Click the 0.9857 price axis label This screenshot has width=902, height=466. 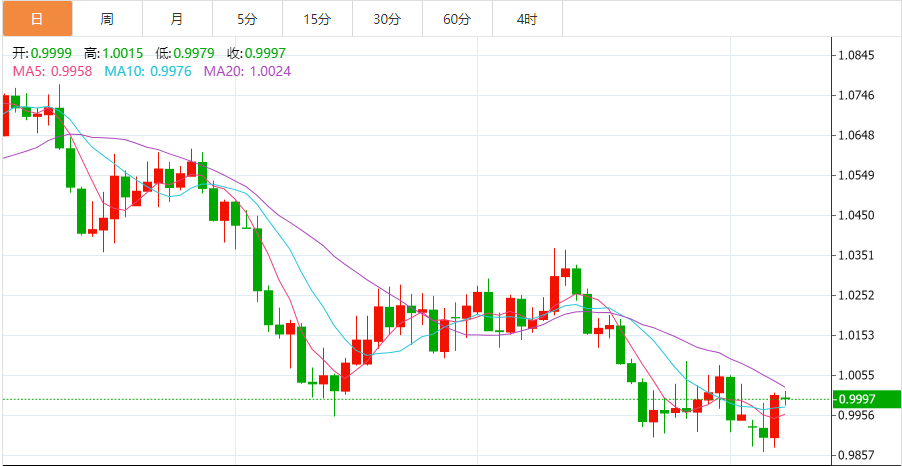pos(857,454)
